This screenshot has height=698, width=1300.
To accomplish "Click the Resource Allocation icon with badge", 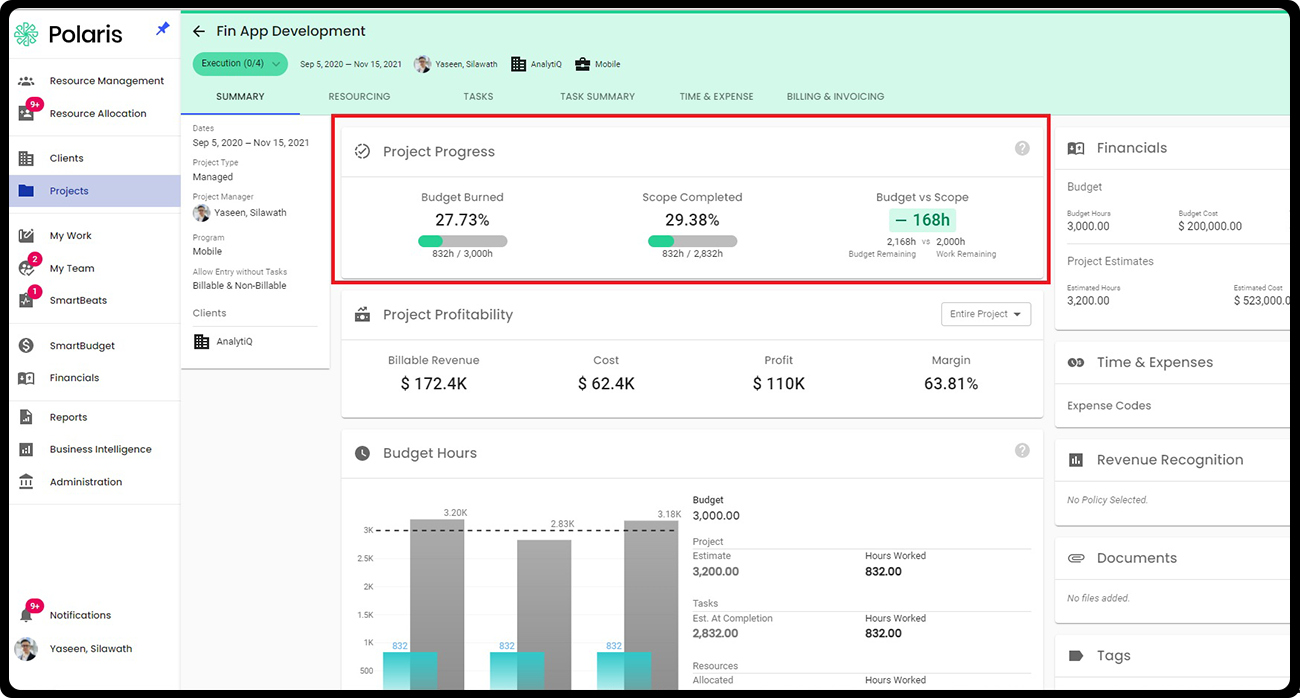I will [28, 112].
